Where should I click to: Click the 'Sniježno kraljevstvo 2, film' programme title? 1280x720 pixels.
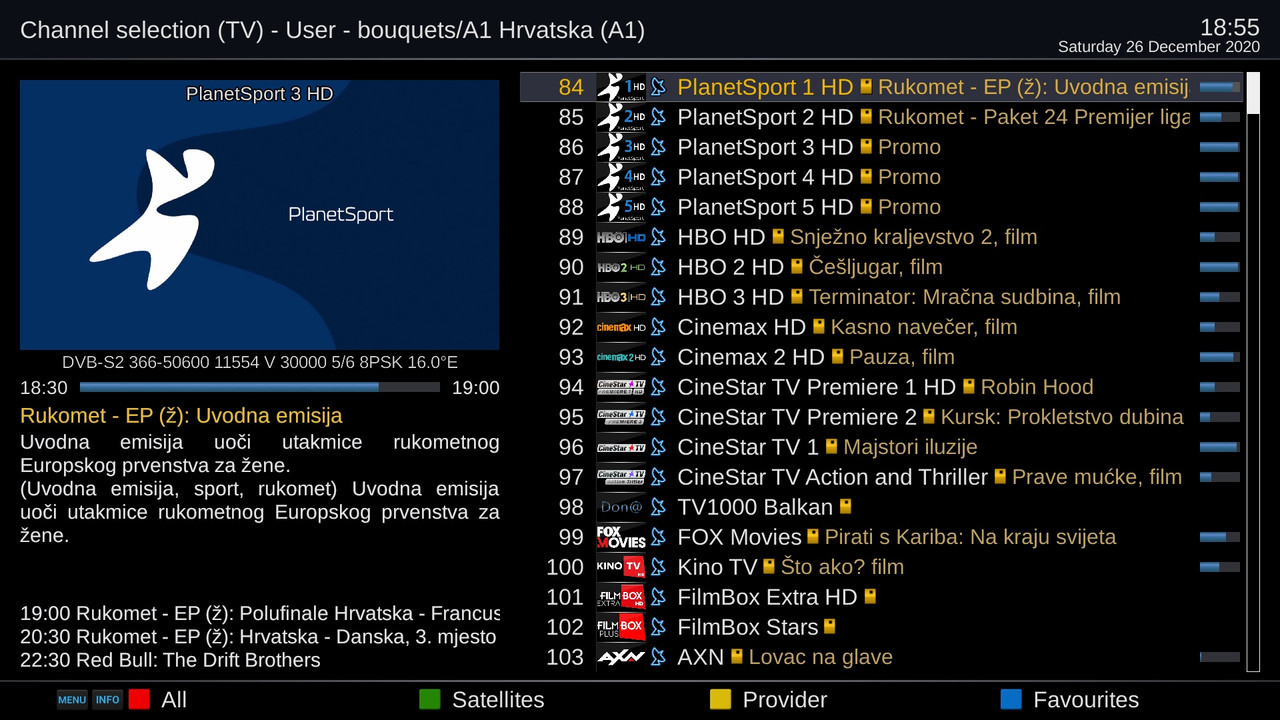[x=914, y=237]
